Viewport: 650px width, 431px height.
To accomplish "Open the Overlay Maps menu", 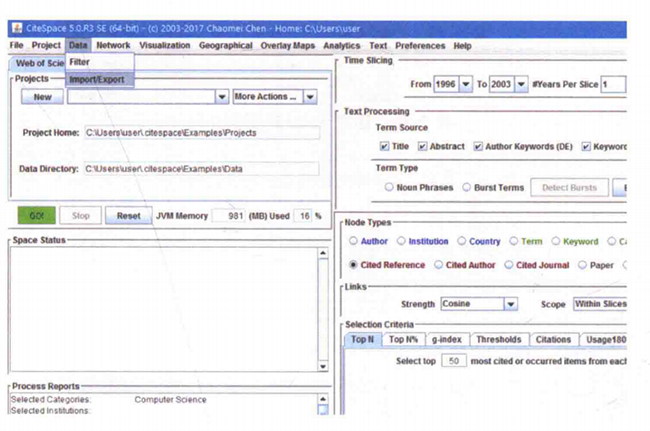I will (288, 46).
